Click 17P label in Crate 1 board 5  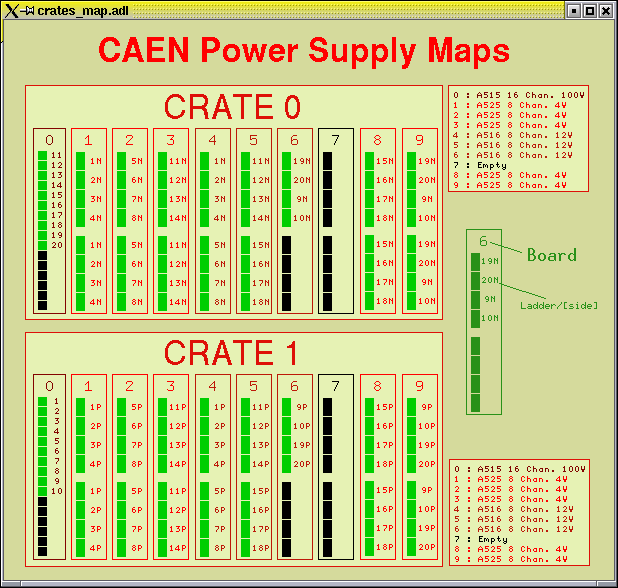click(x=261, y=529)
